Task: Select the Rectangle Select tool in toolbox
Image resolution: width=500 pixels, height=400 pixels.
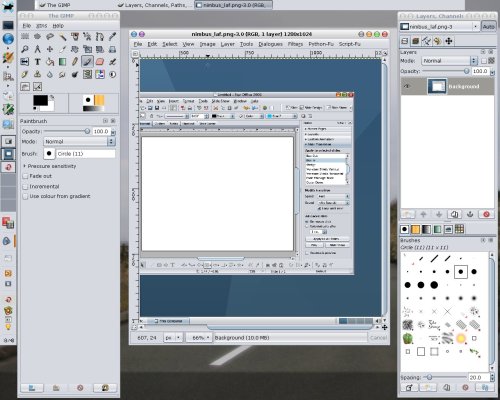Action: [25, 37]
